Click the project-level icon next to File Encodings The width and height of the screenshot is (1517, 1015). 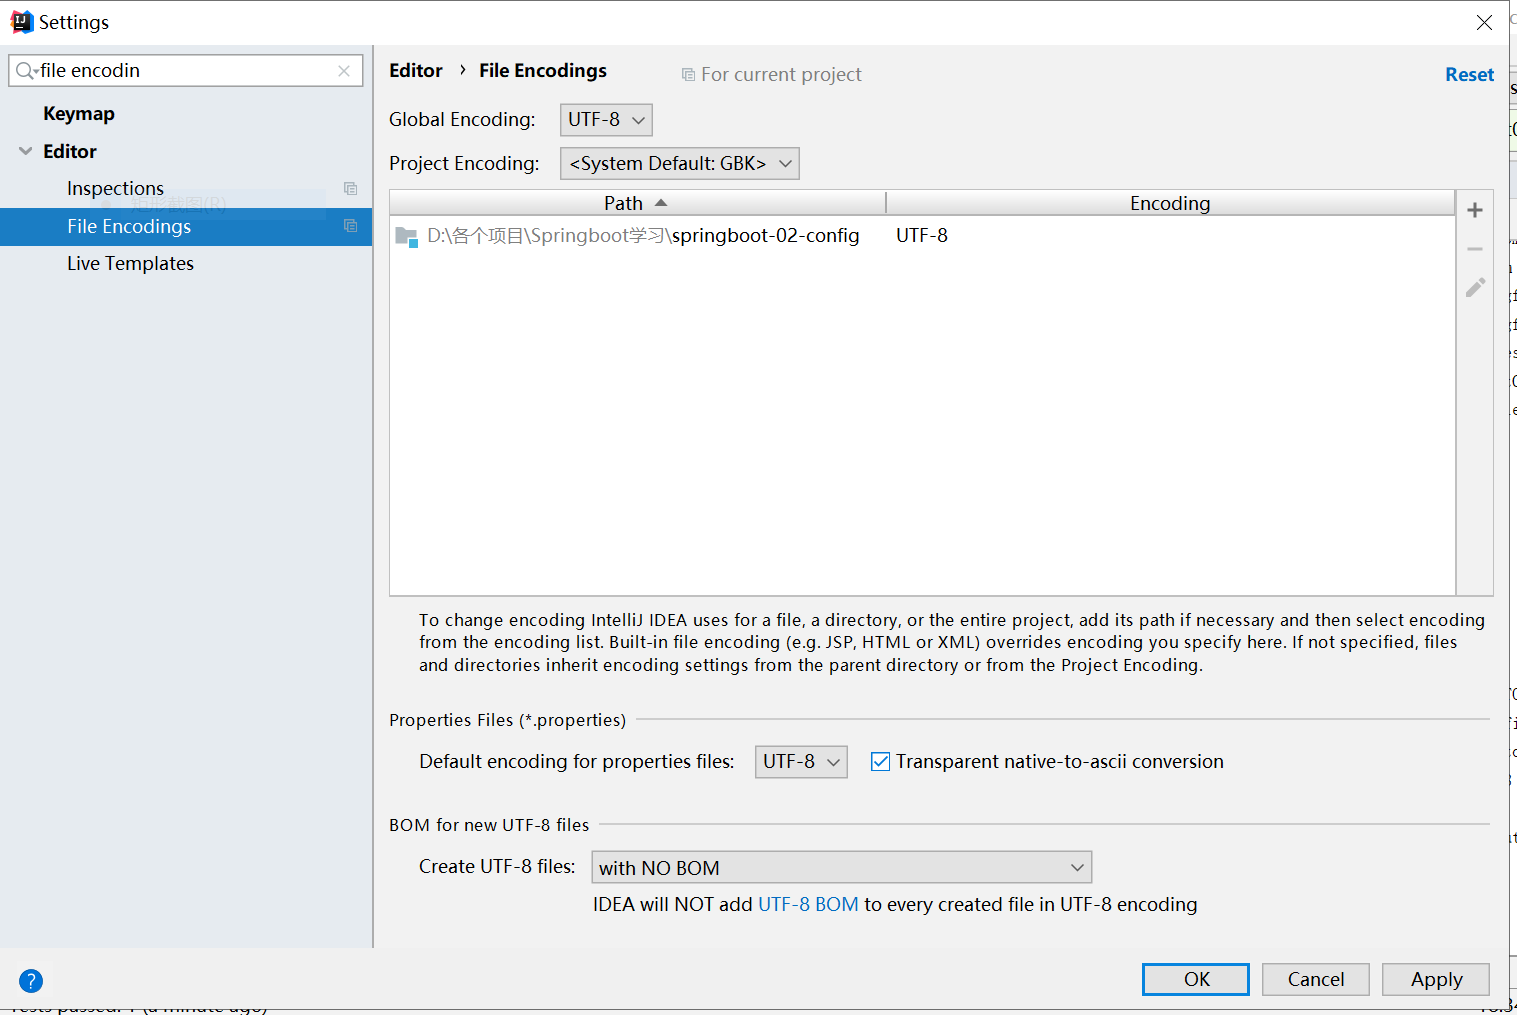coord(350,226)
